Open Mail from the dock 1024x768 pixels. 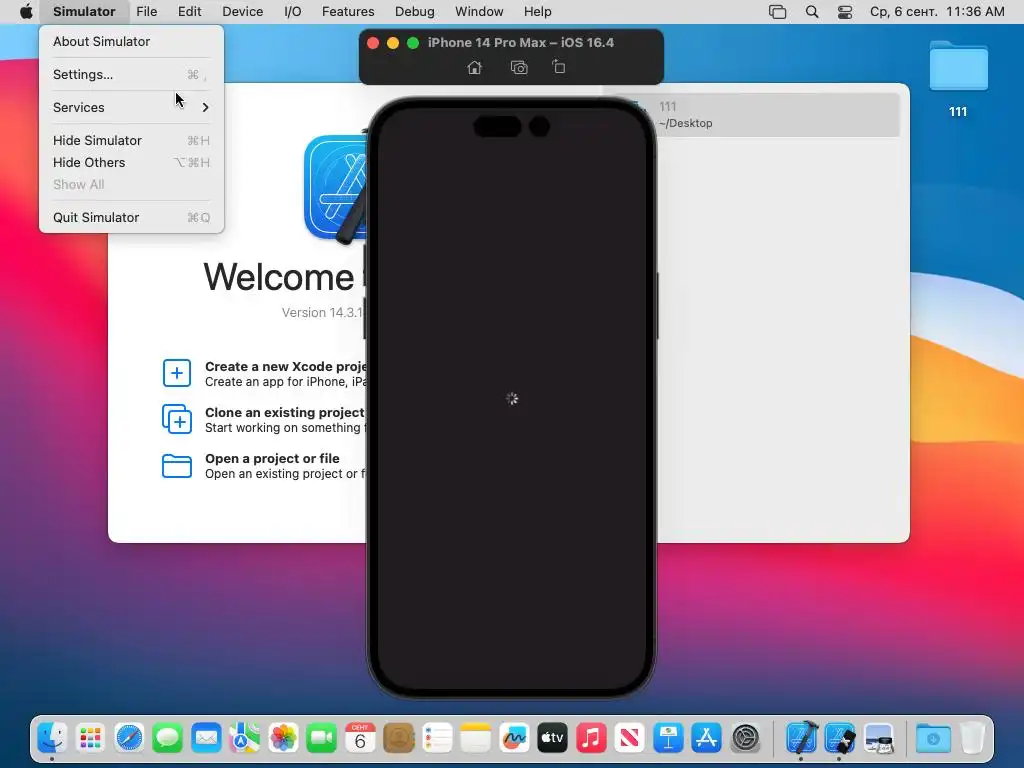[x=206, y=739]
